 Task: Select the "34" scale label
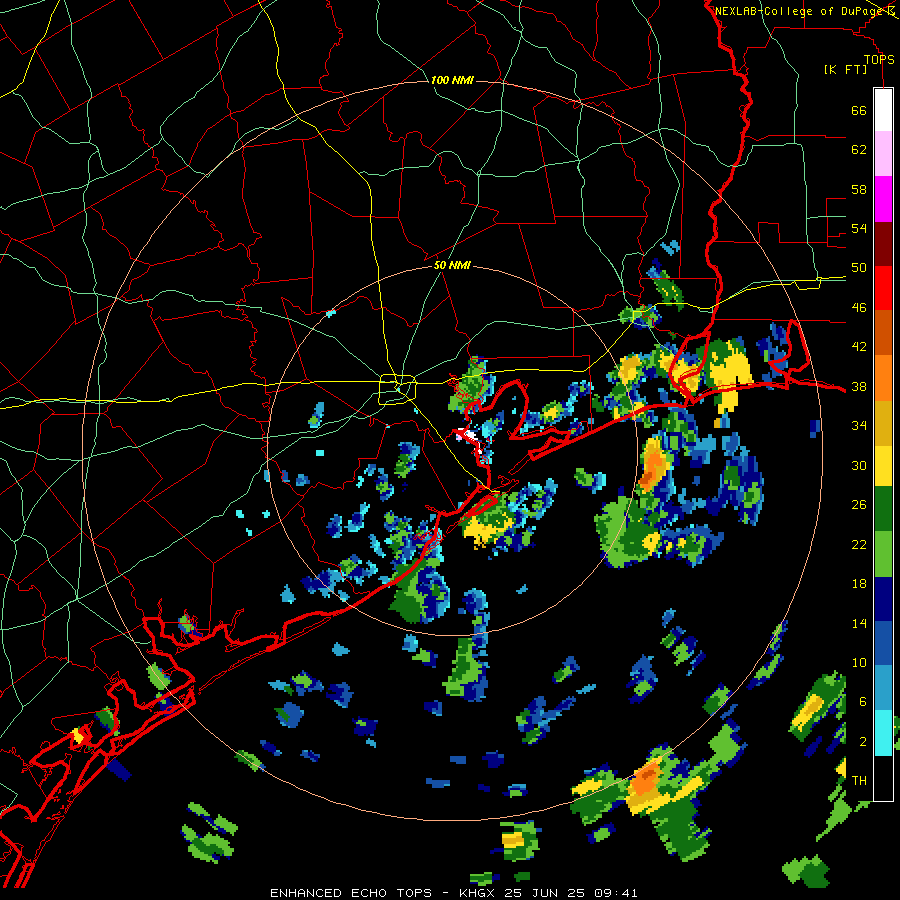(x=859, y=426)
